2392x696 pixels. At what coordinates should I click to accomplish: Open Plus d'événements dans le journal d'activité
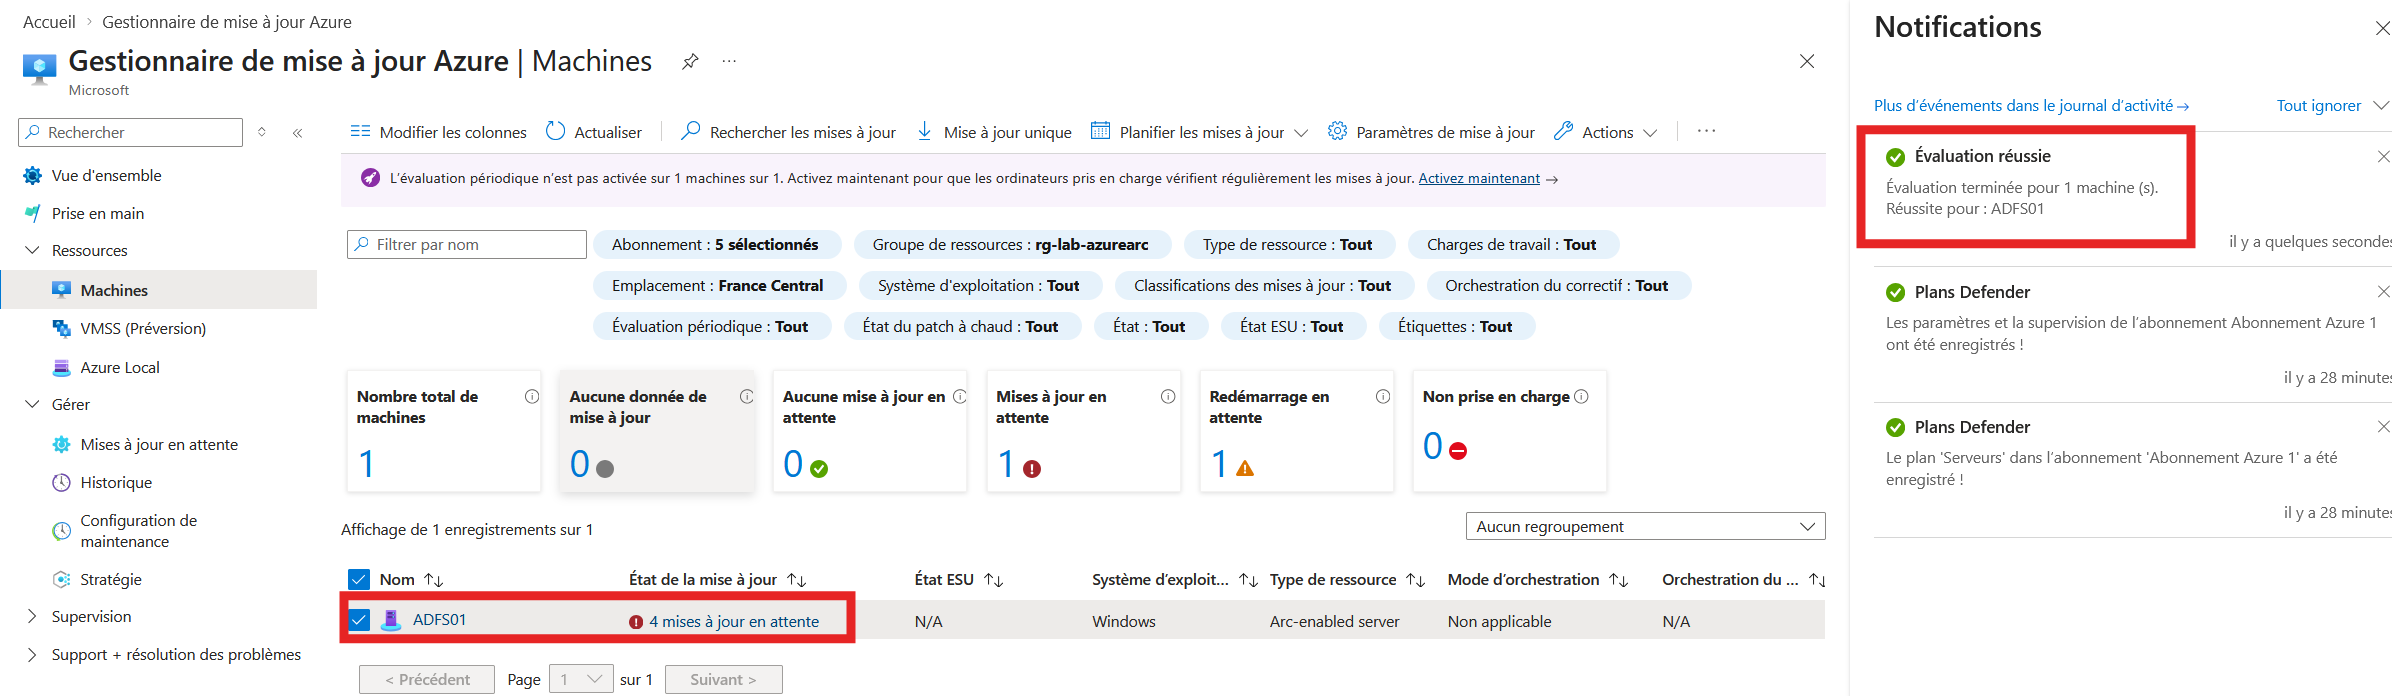pos(2031,105)
